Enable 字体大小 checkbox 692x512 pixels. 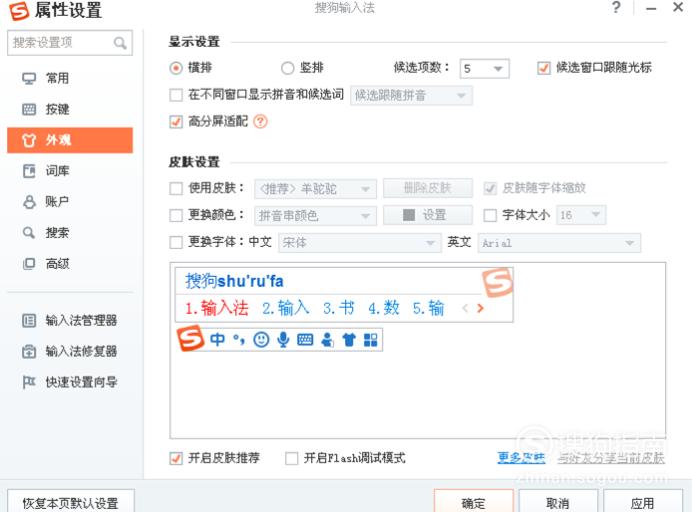click(490, 215)
